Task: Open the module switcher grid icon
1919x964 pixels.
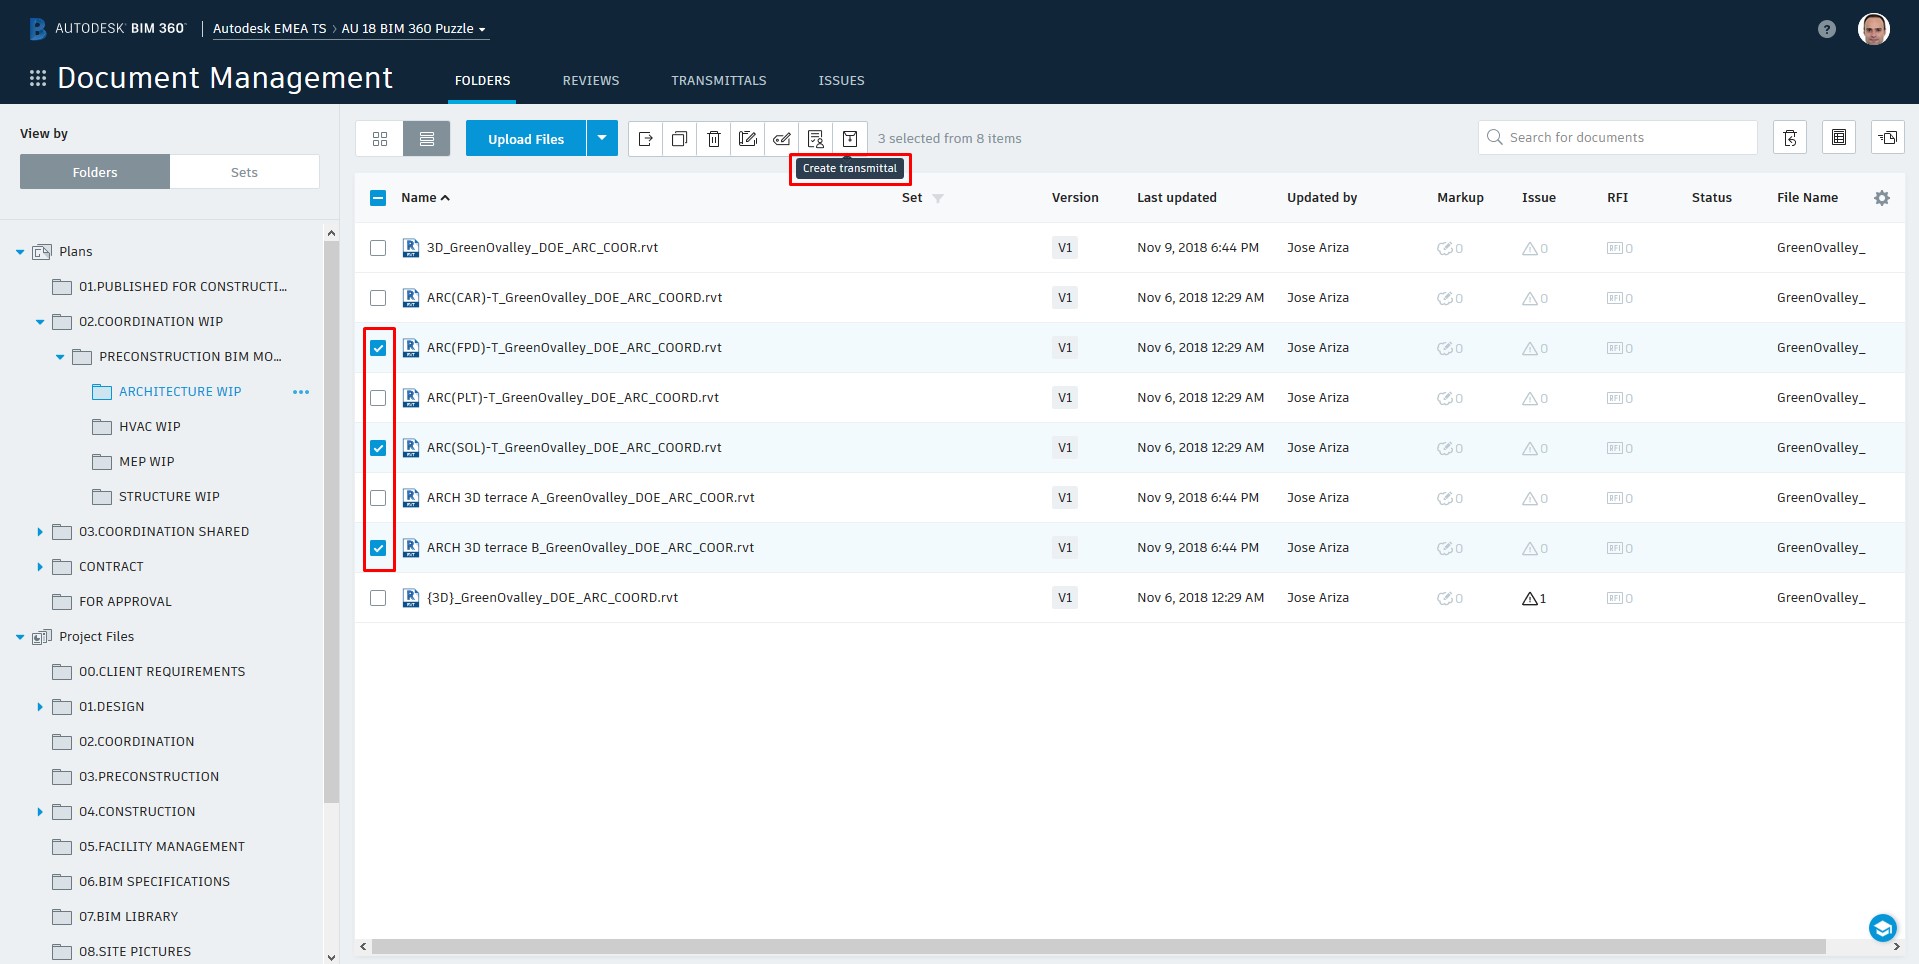Action: 38,78
